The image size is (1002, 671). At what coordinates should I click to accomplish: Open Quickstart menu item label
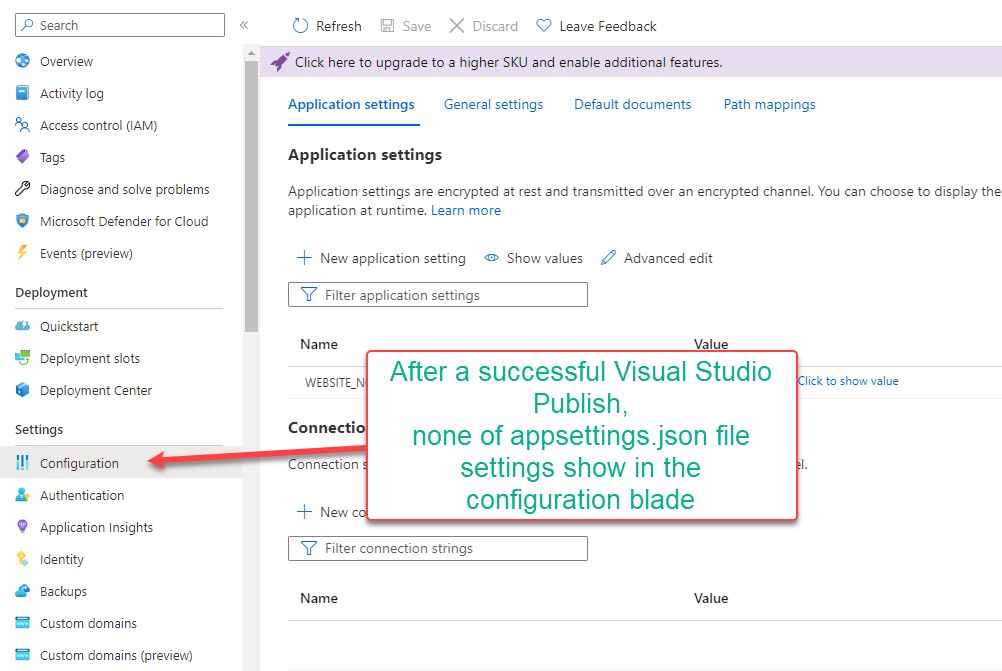tap(69, 326)
